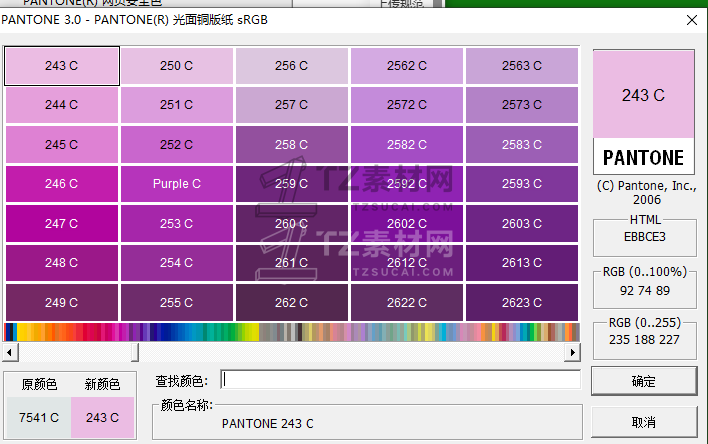The height and width of the screenshot is (444, 708).
Task: Click the RGB value 235 188 227
Action: [644, 340]
